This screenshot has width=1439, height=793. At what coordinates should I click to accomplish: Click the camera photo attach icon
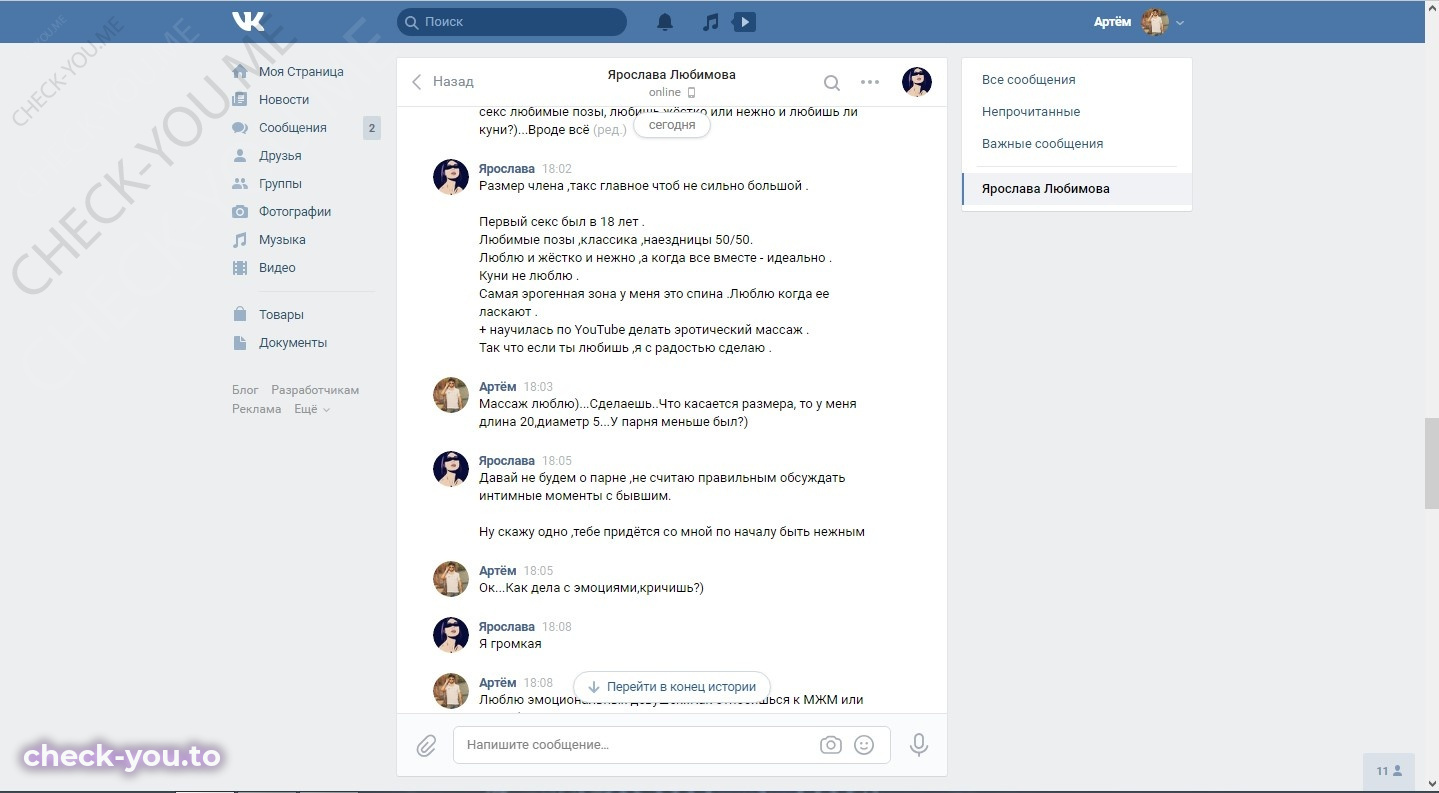coord(831,745)
